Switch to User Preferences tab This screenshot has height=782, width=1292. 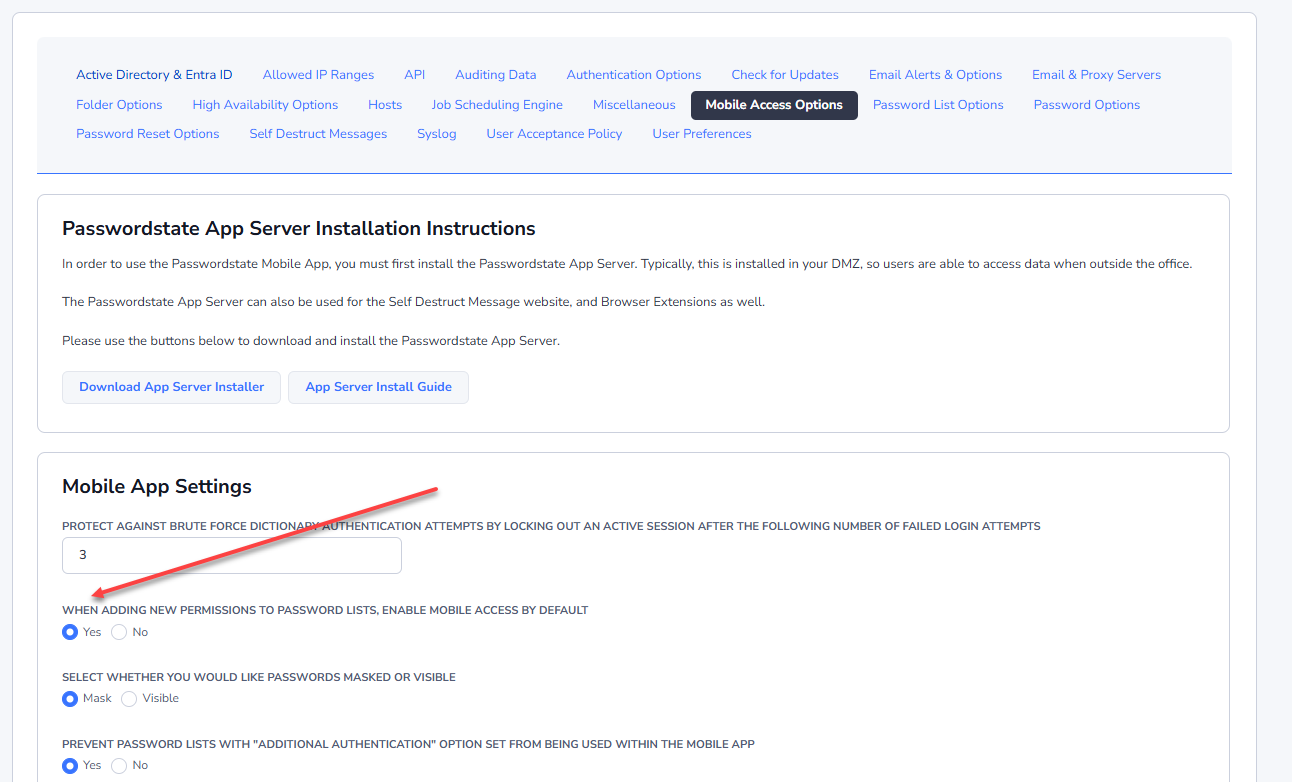[x=702, y=134]
